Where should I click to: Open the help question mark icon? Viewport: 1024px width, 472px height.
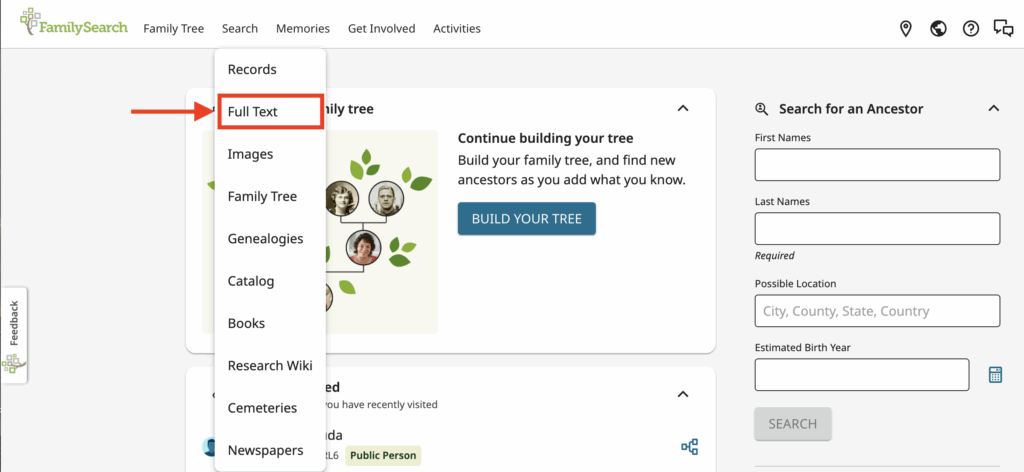coord(970,29)
